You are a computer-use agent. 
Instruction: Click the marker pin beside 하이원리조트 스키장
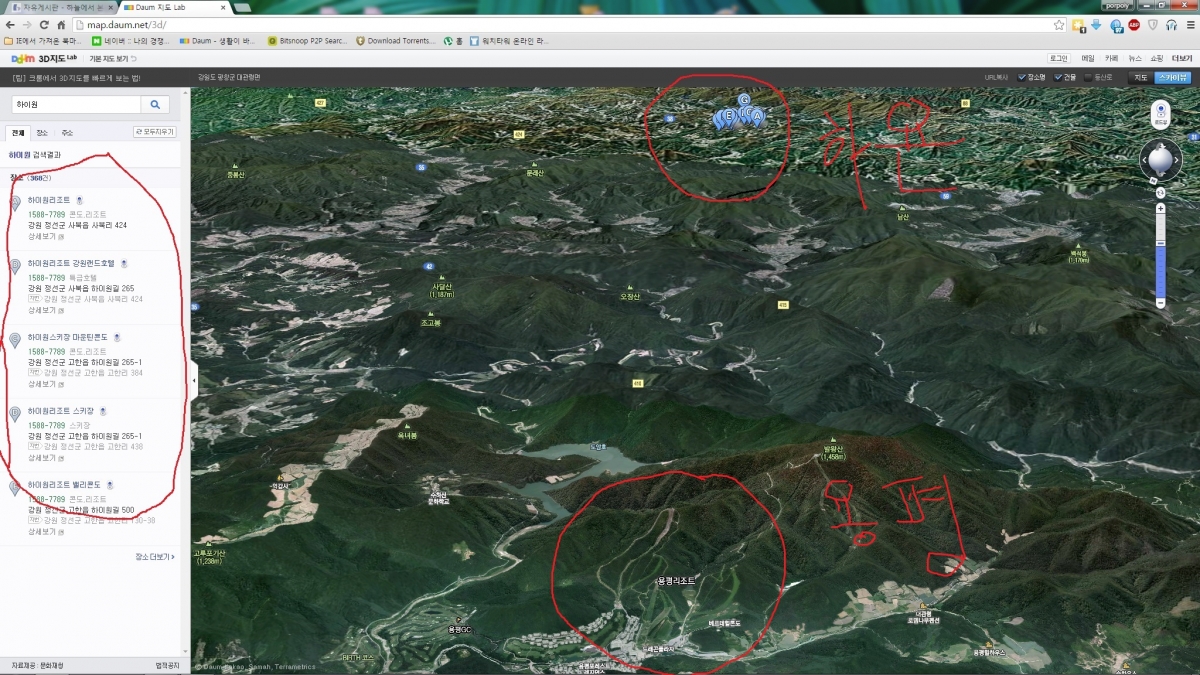[15, 414]
